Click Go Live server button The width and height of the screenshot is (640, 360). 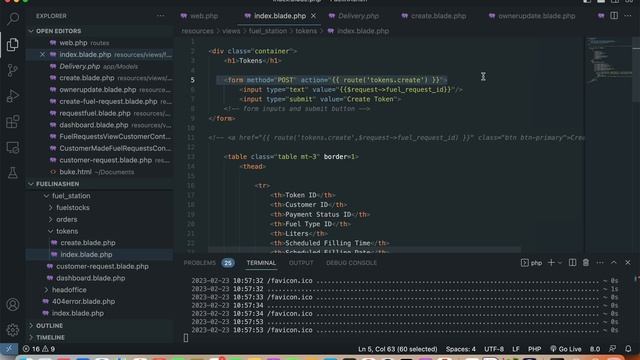coord(566,349)
